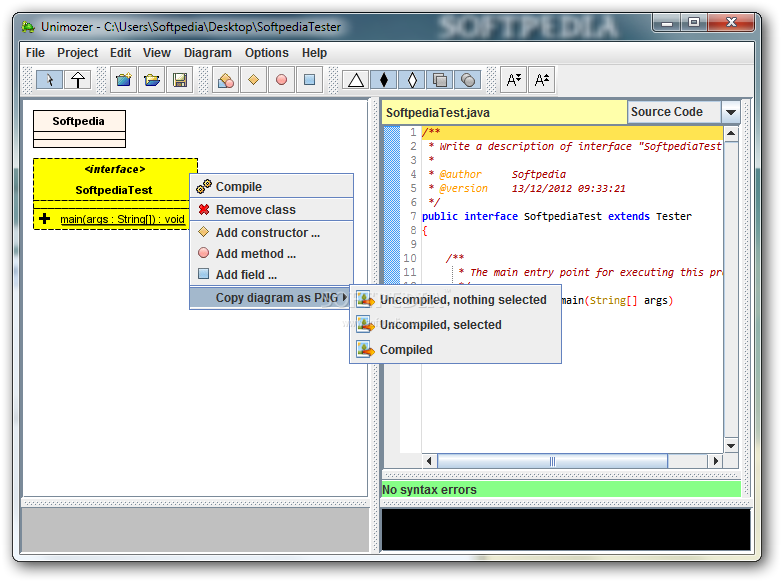This screenshot has height=582, width=782.
Task: Open the File menu
Action: pyautogui.click(x=35, y=53)
